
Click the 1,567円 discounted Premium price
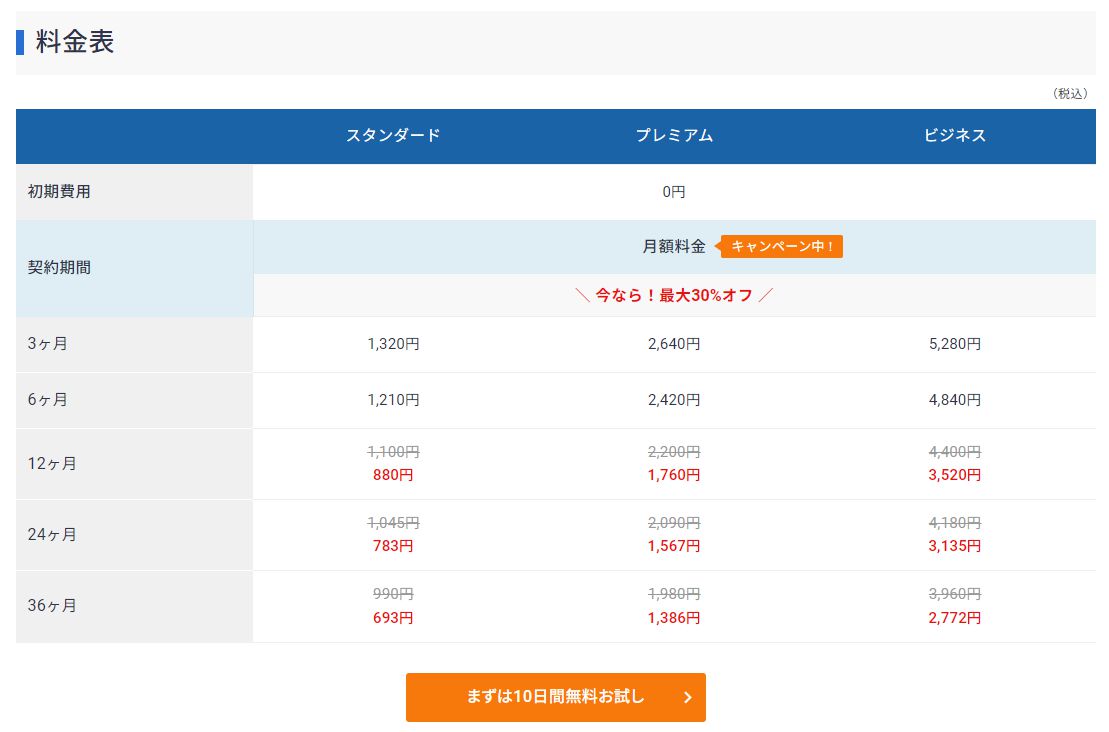[x=674, y=546]
